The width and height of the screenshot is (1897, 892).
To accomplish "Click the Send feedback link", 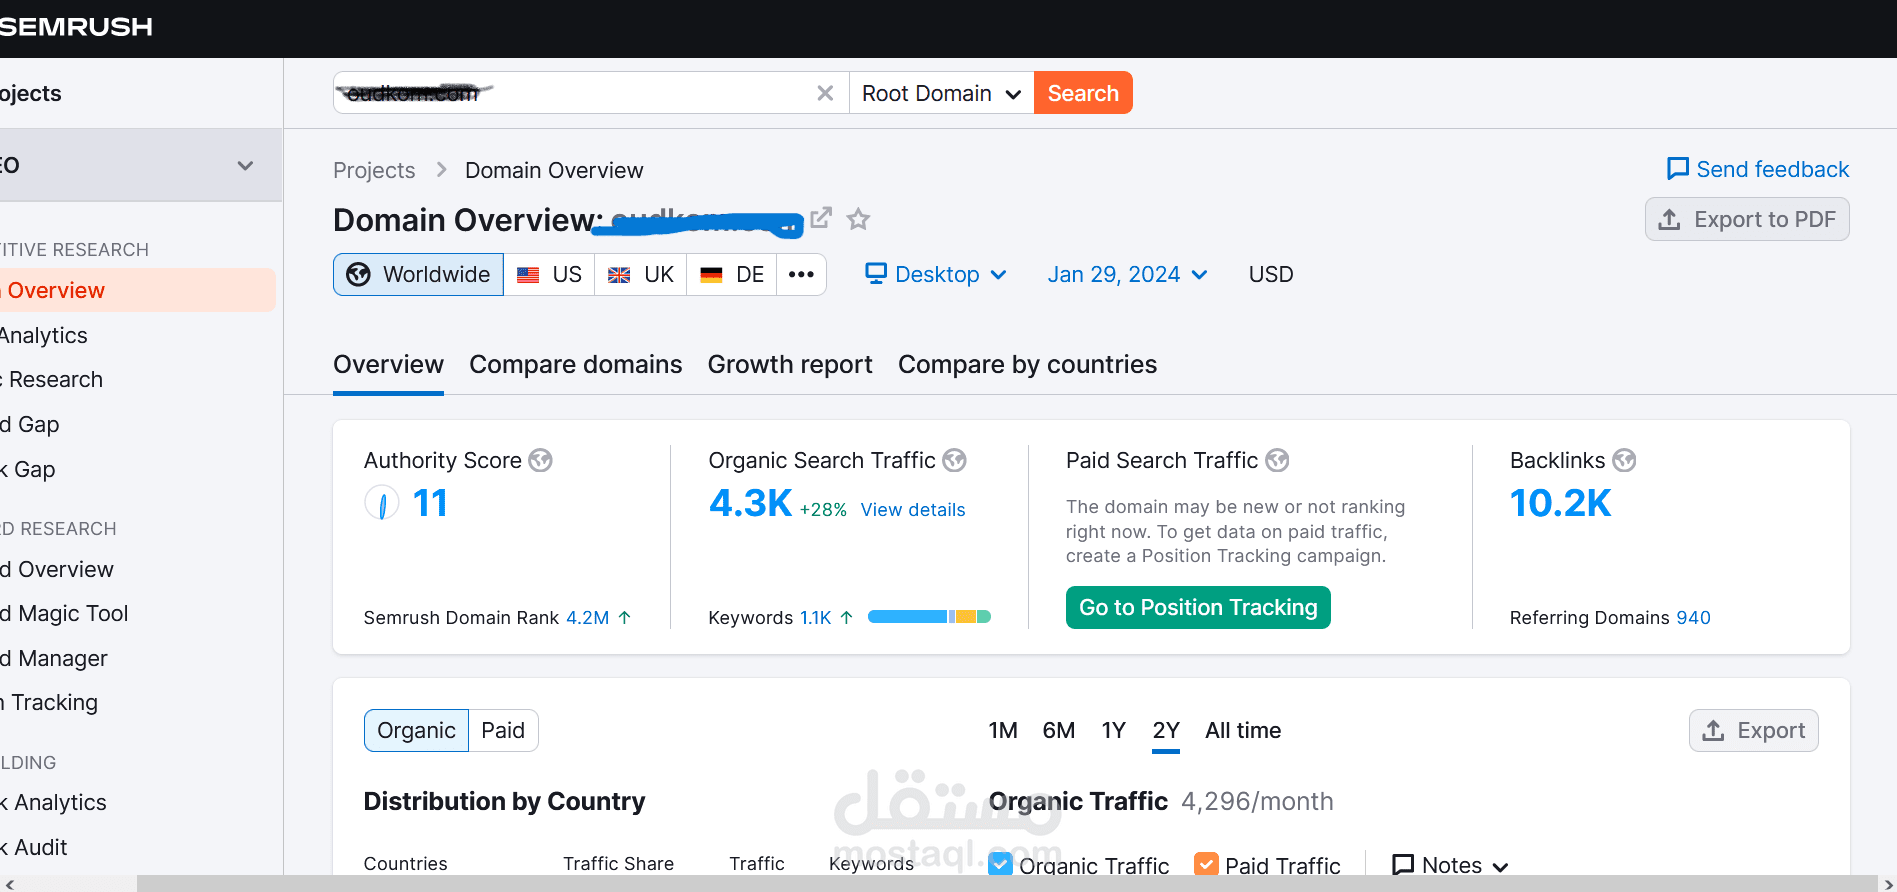I will pos(1758,169).
